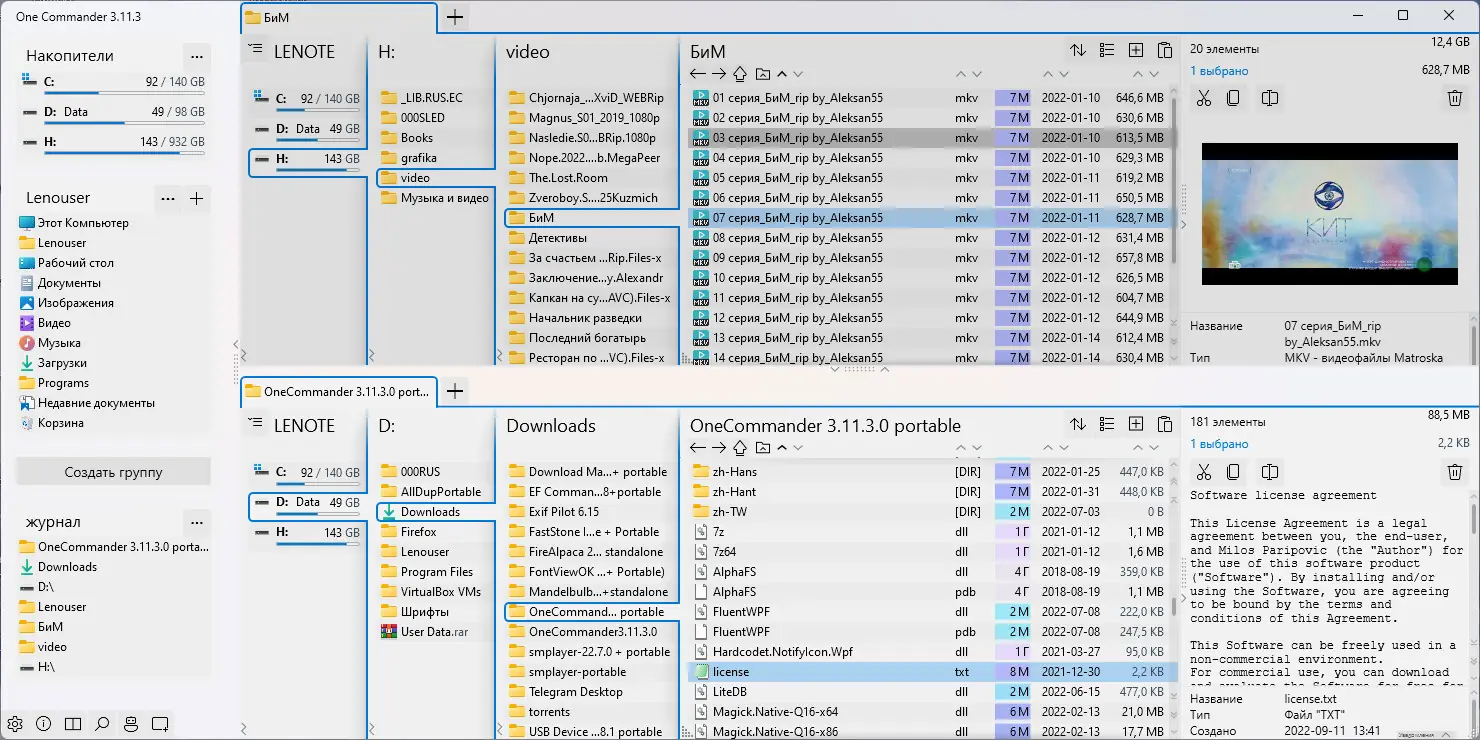Click Создать группу button
The height and width of the screenshot is (740, 1480).
pyautogui.click(x=113, y=472)
